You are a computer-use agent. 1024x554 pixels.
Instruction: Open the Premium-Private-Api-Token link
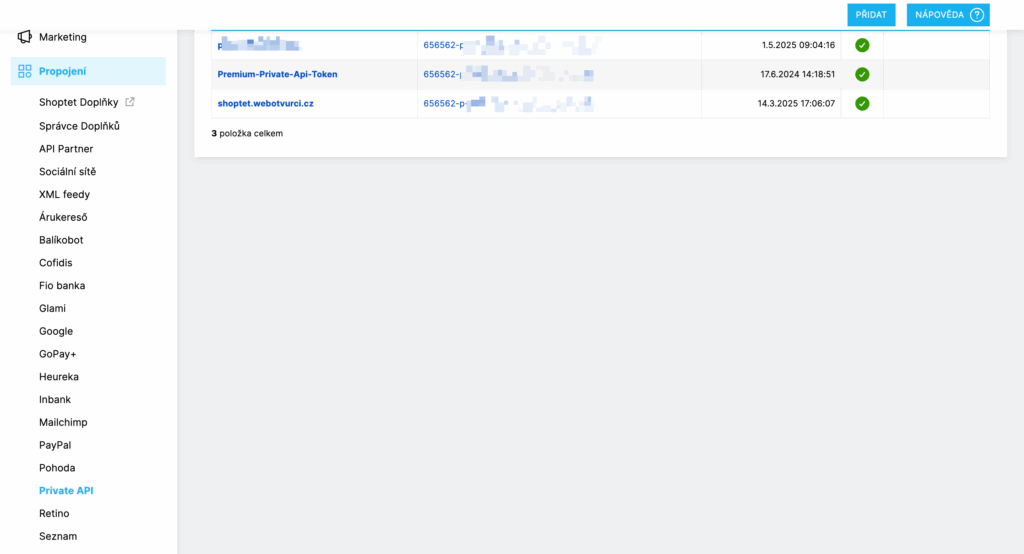click(278, 74)
